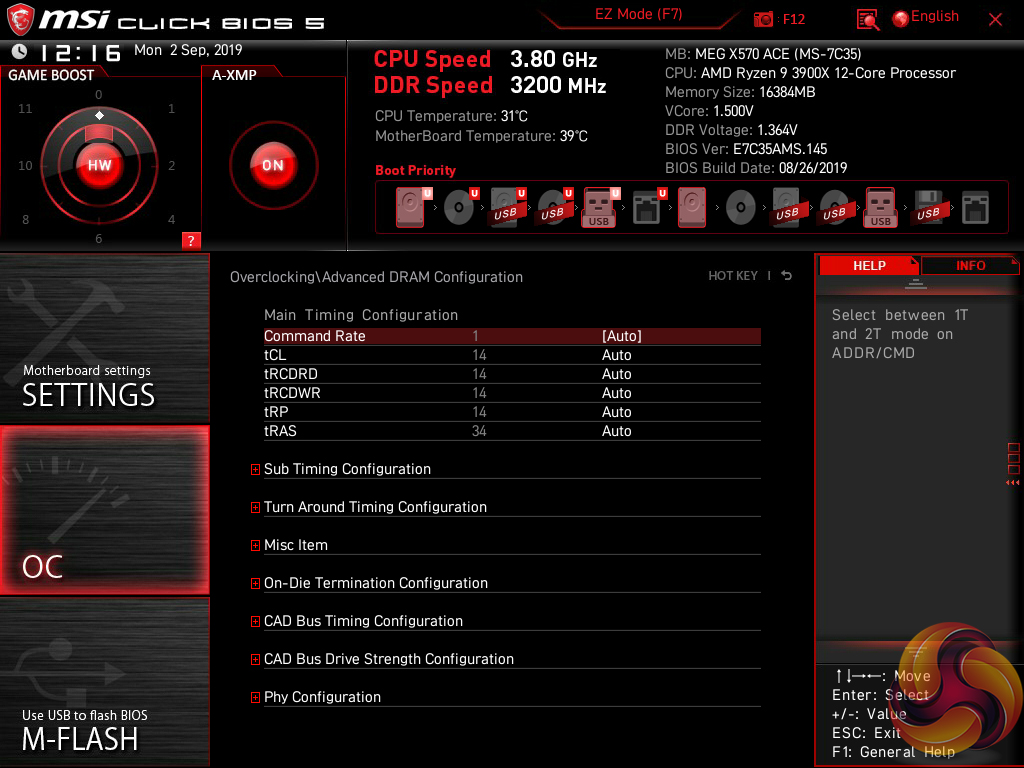Click the Main Timing Configuration heading
The width and height of the screenshot is (1024, 768).
[361, 315]
